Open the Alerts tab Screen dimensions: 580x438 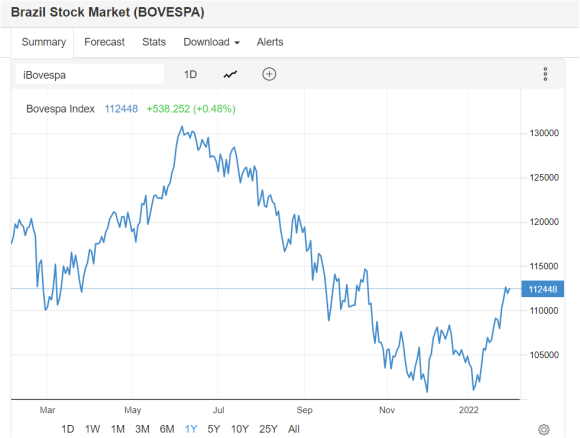(270, 42)
